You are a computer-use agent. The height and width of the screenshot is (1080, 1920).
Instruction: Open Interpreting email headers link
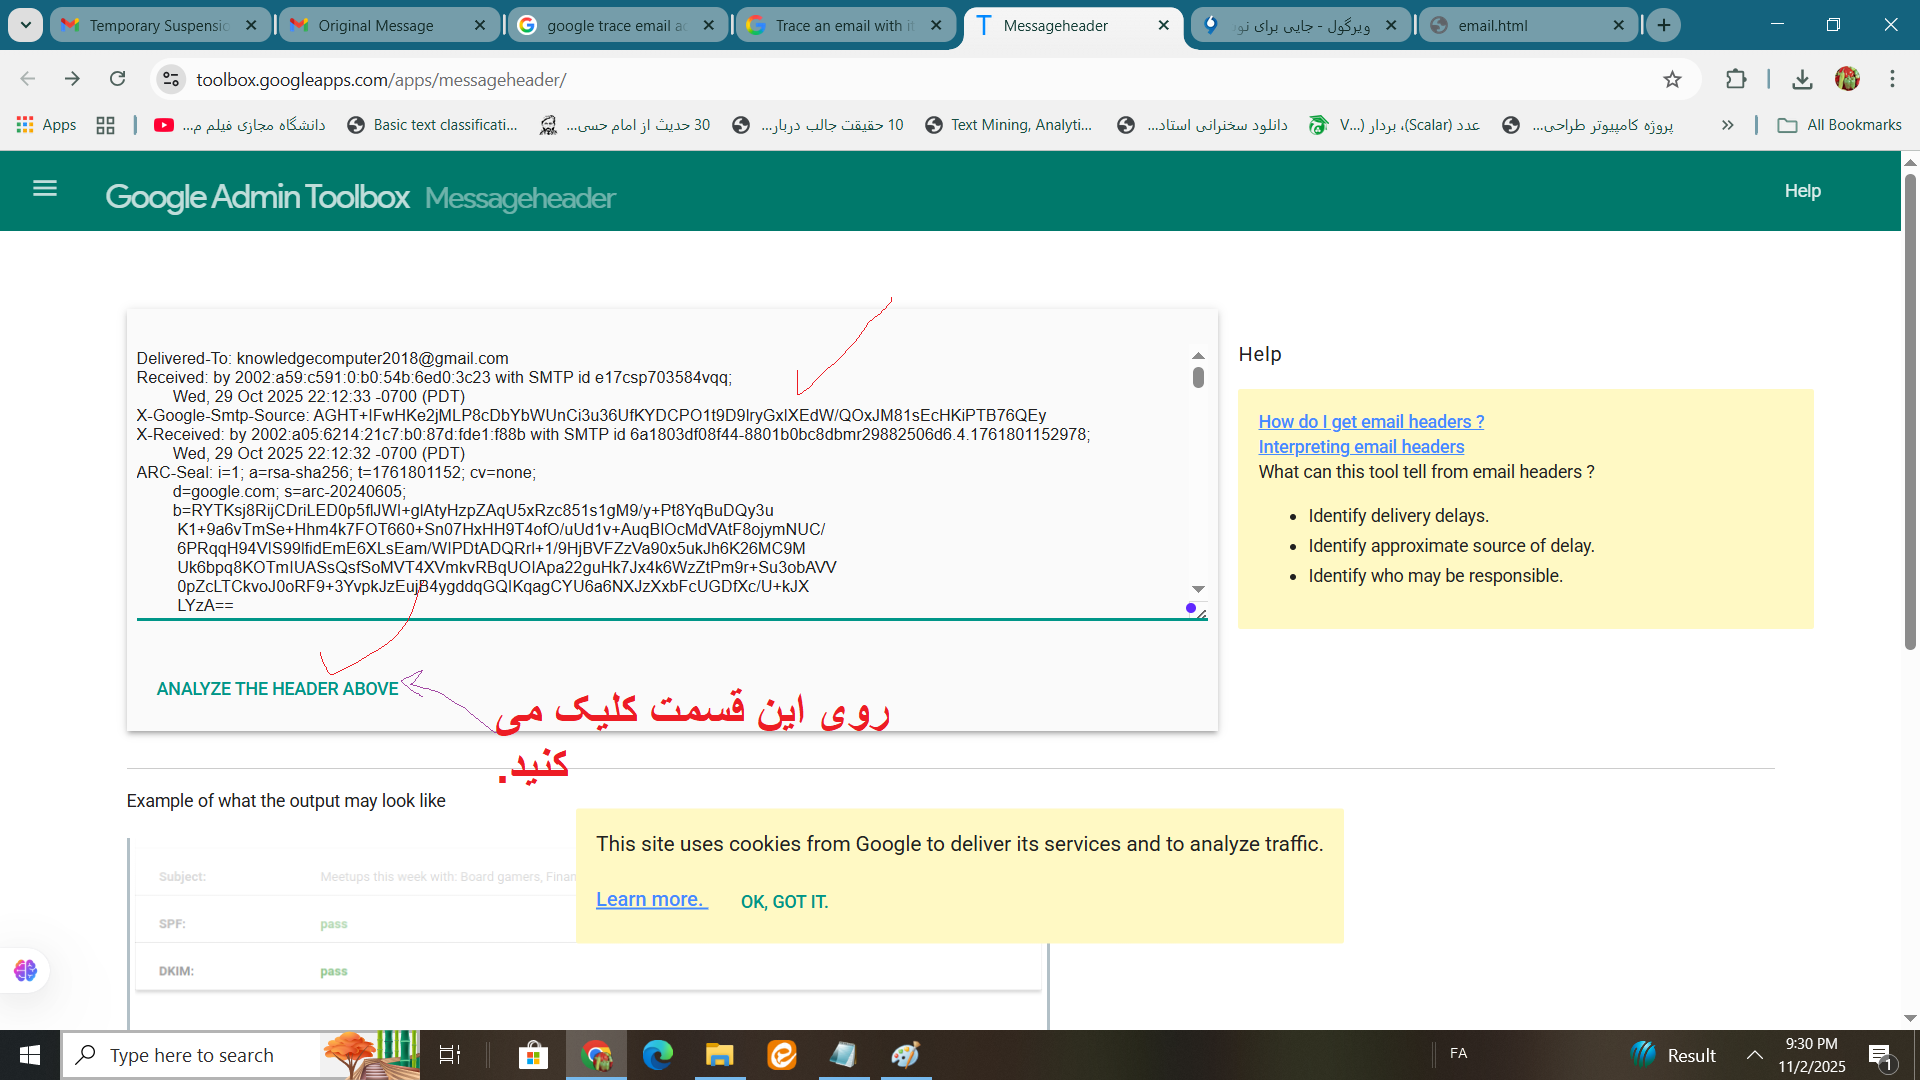(1361, 447)
